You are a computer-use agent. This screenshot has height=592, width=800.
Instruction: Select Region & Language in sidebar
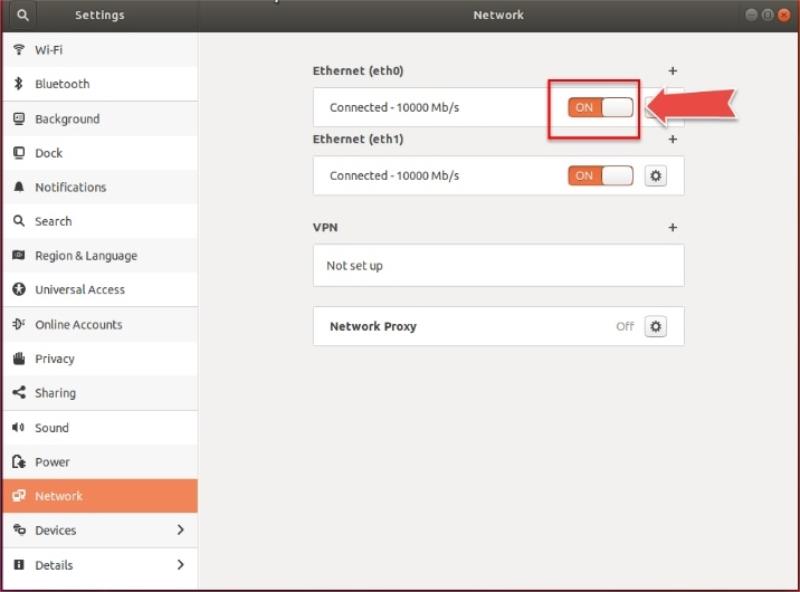(x=86, y=256)
